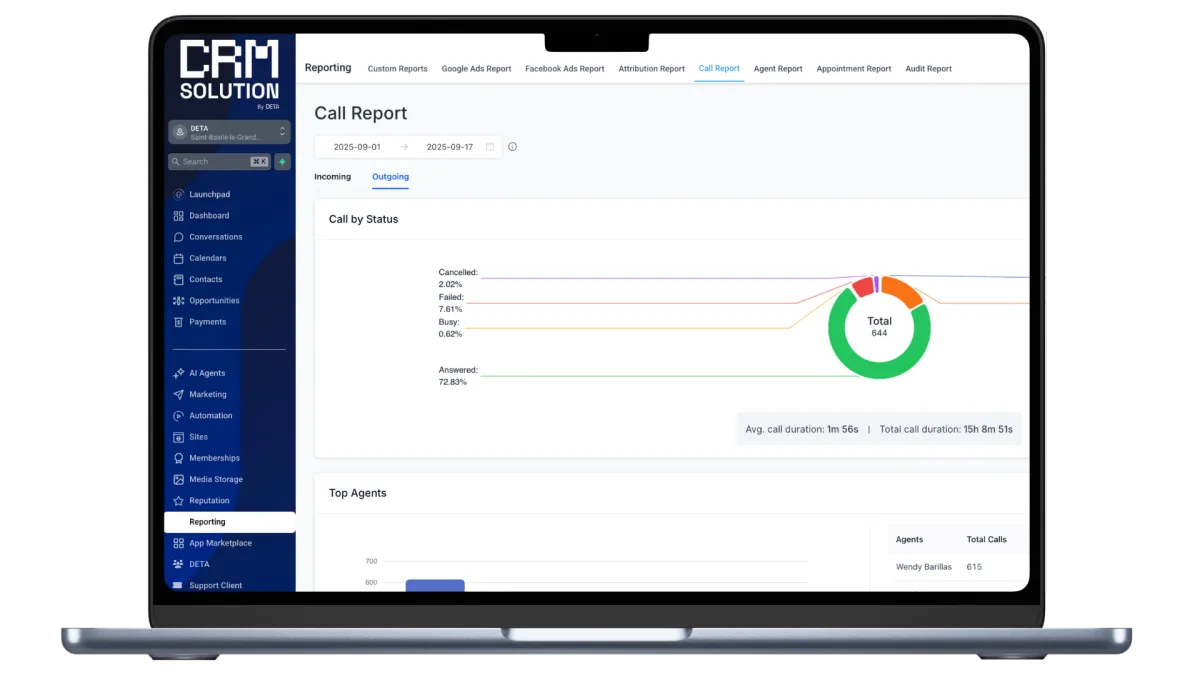Open DETA via its people icon
Viewport: 1200px width, 675px height.
178,564
